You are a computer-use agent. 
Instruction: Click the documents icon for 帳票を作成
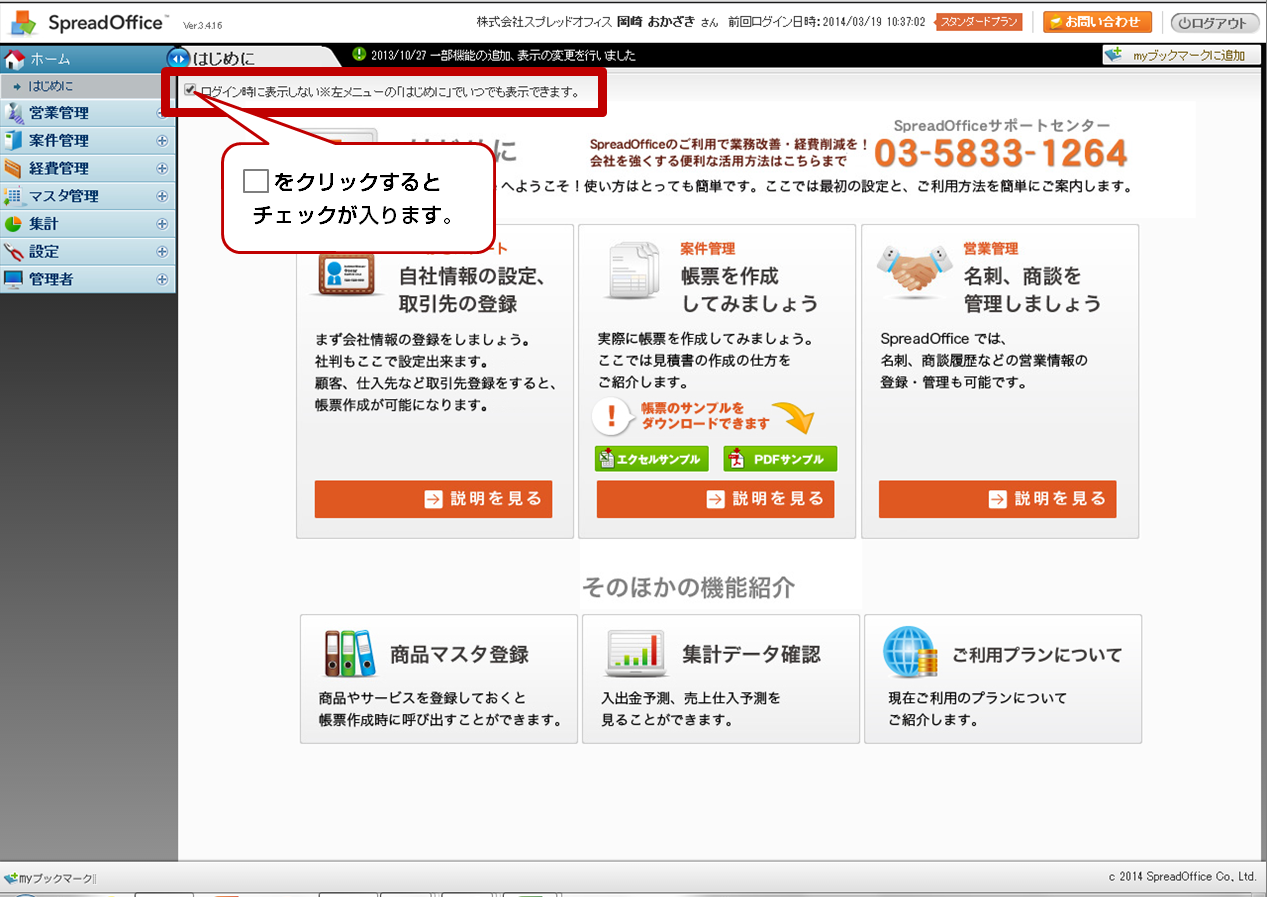[633, 270]
